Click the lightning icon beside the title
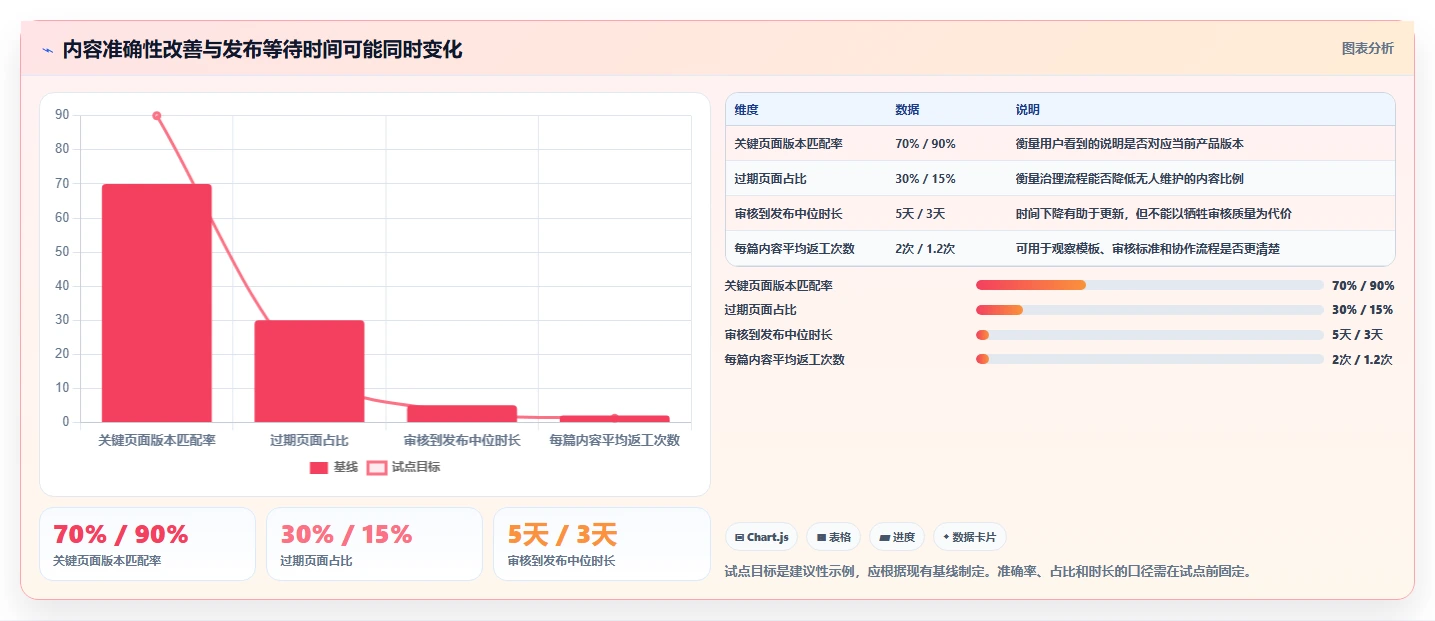1435x621 pixels. tap(47, 50)
